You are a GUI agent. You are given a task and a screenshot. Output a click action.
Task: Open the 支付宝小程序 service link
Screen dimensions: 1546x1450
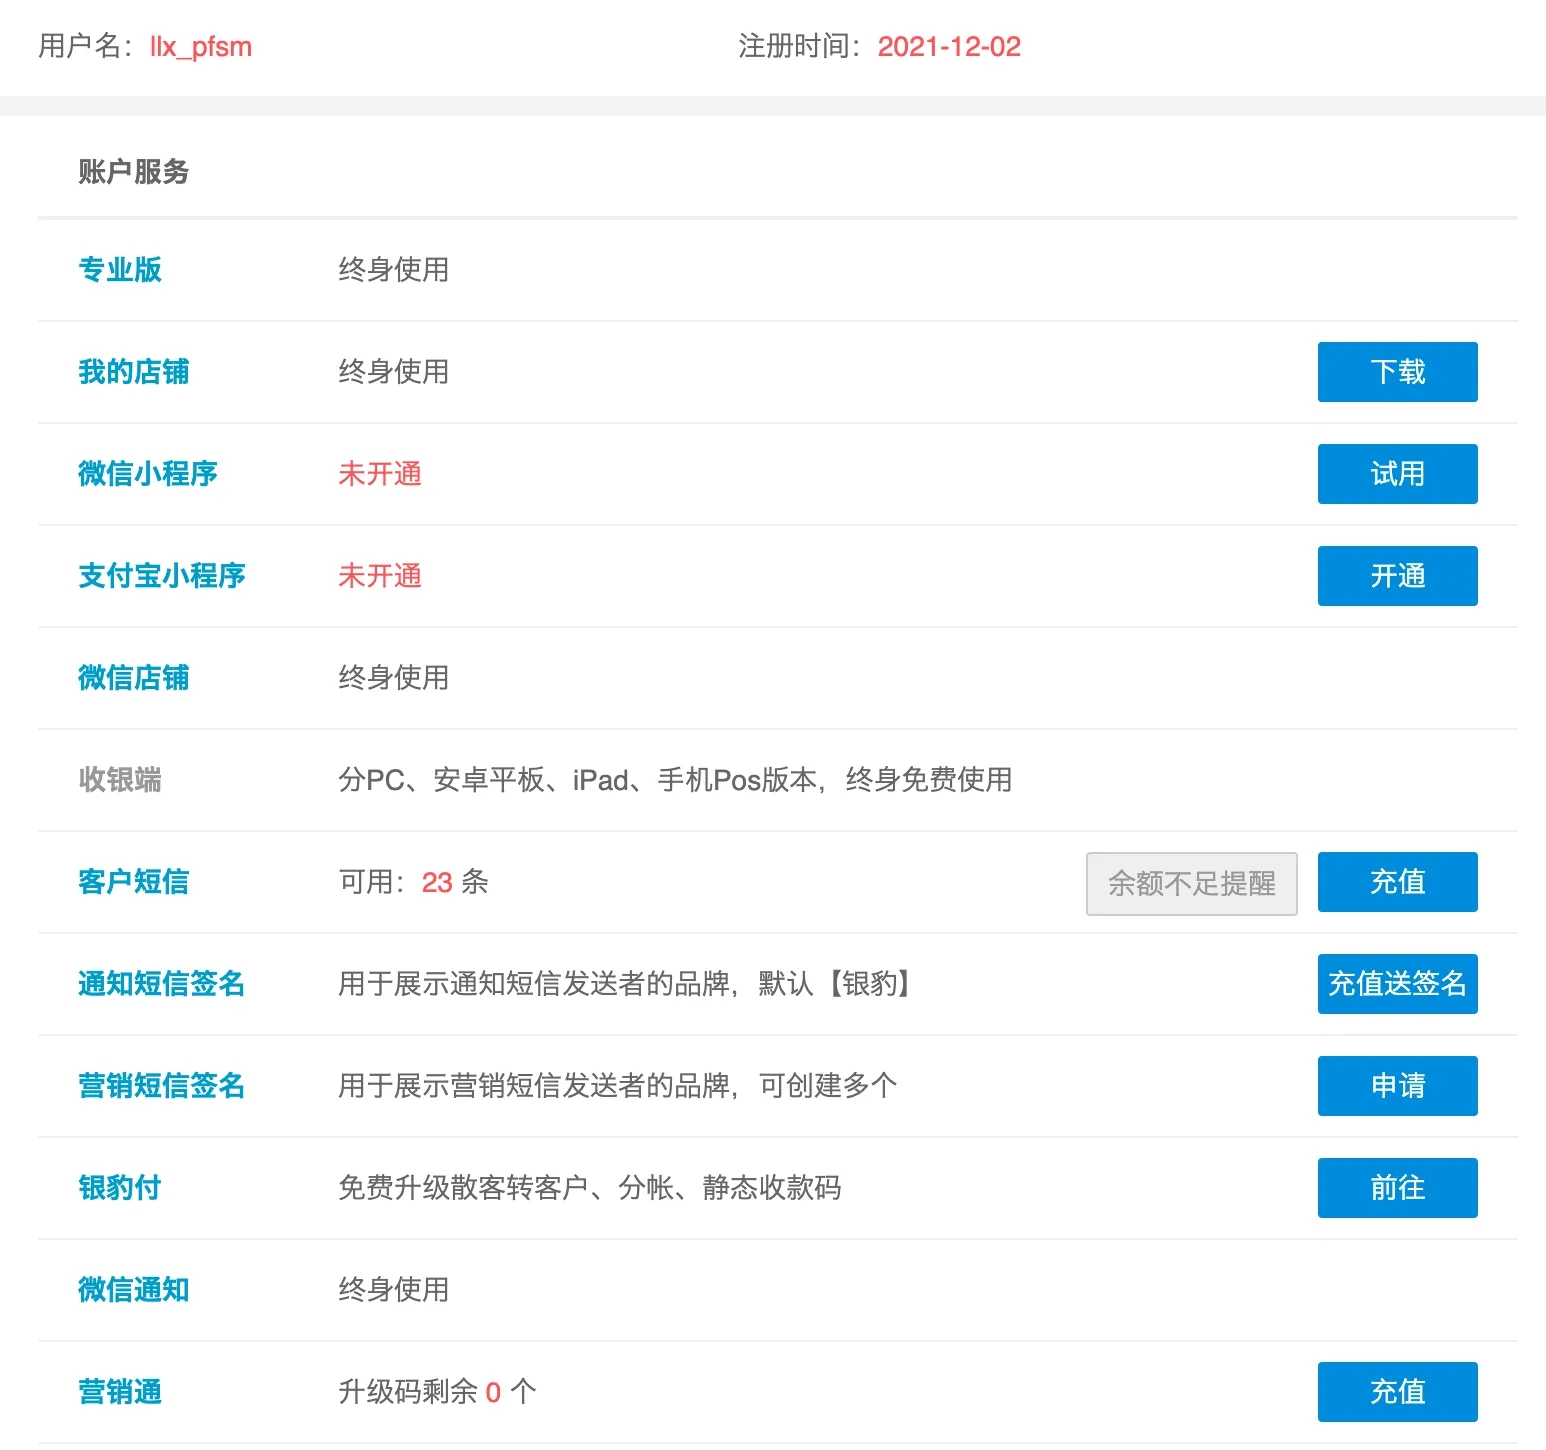tap(162, 576)
